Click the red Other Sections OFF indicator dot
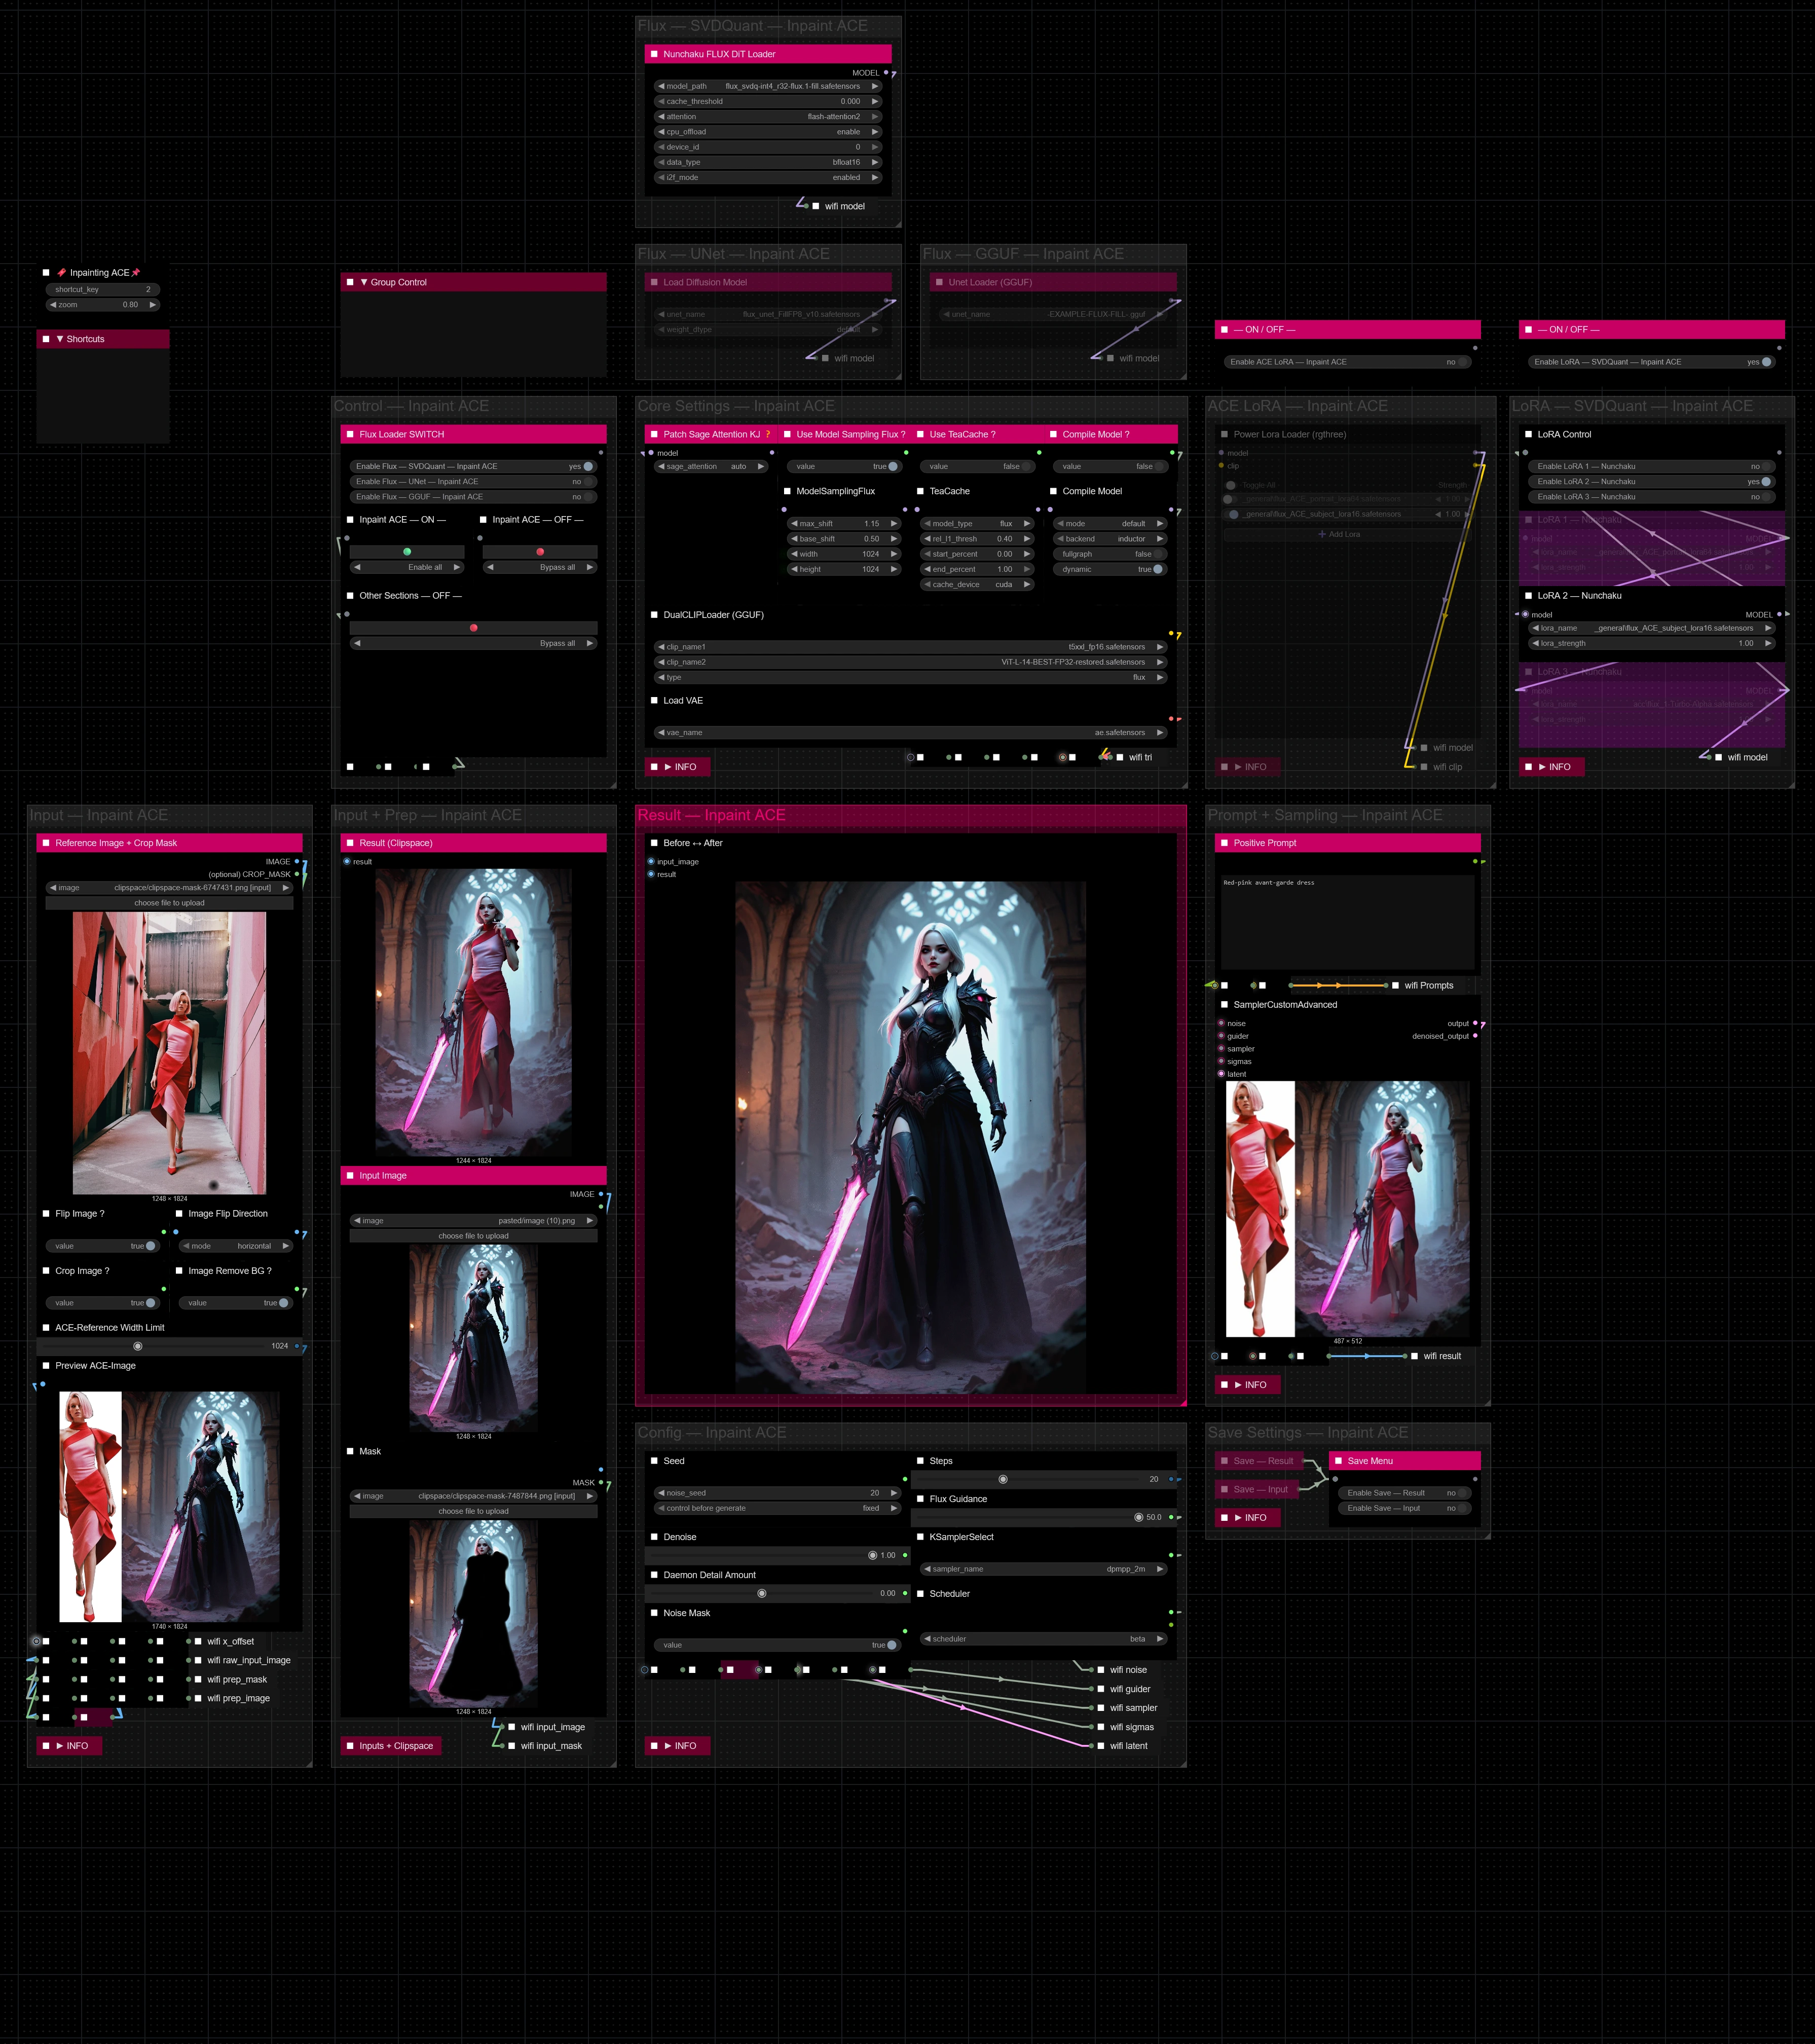This screenshot has width=1815, height=2044. [x=474, y=628]
